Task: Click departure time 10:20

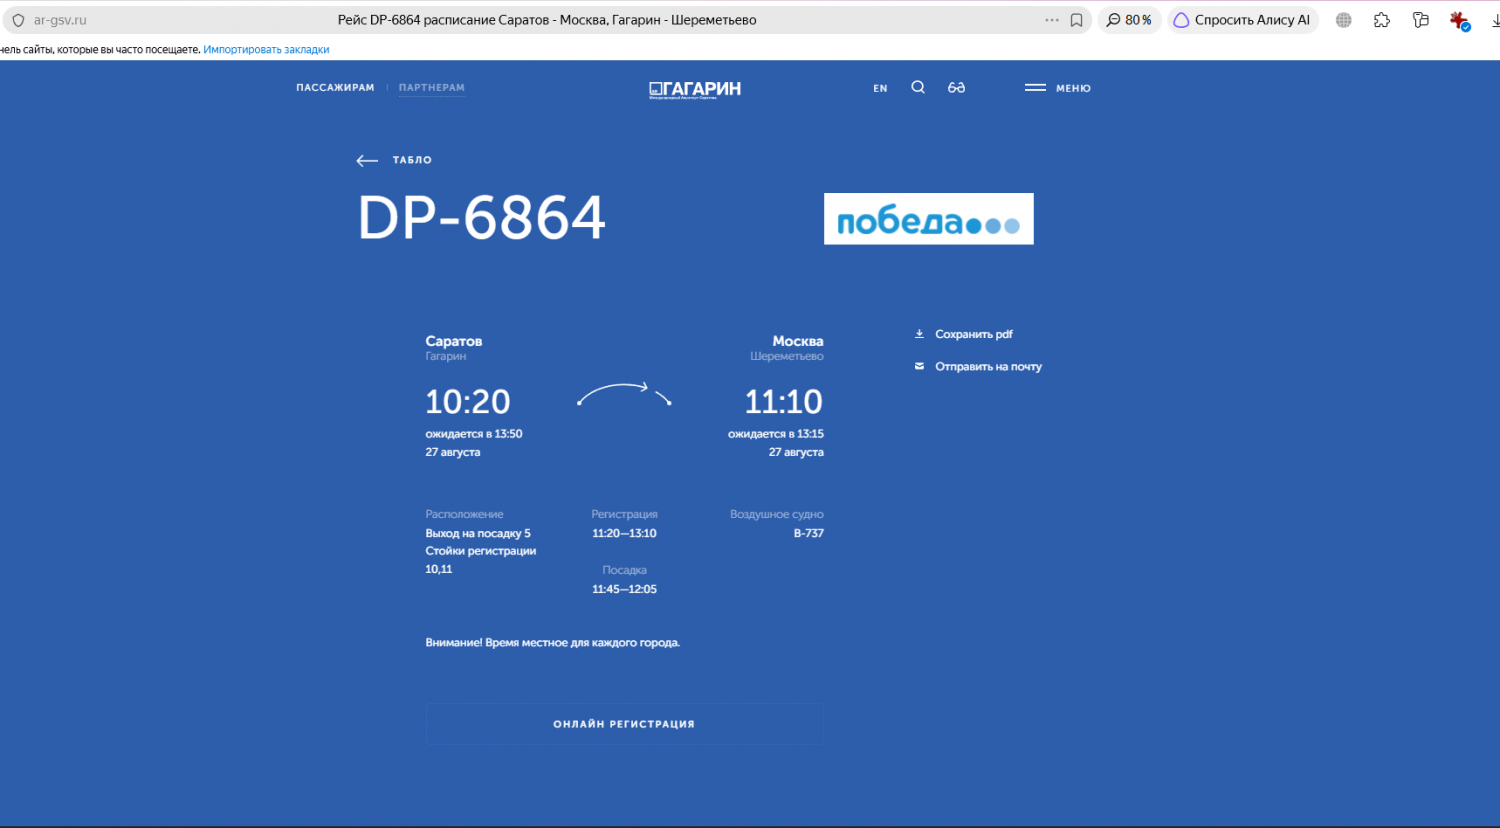Action: click(x=468, y=402)
